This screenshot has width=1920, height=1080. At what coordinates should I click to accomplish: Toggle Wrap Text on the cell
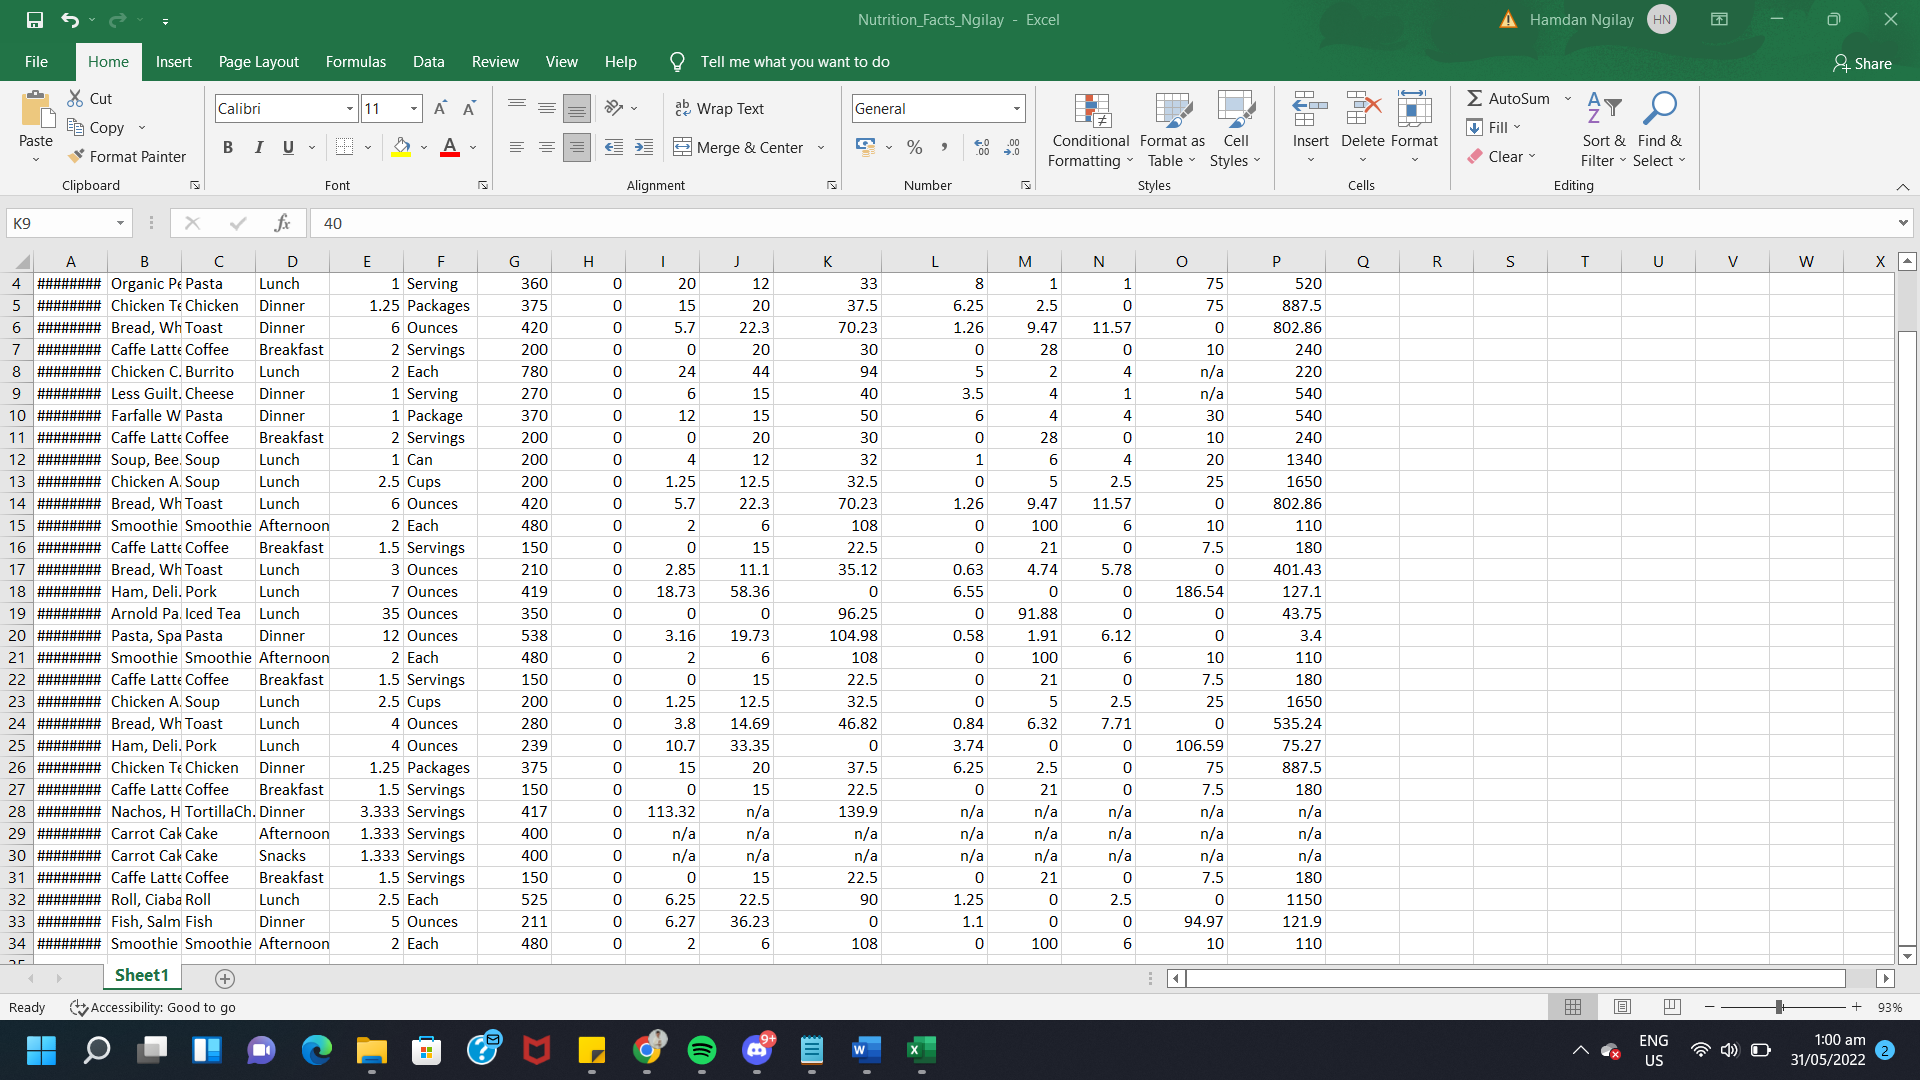point(720,108)
